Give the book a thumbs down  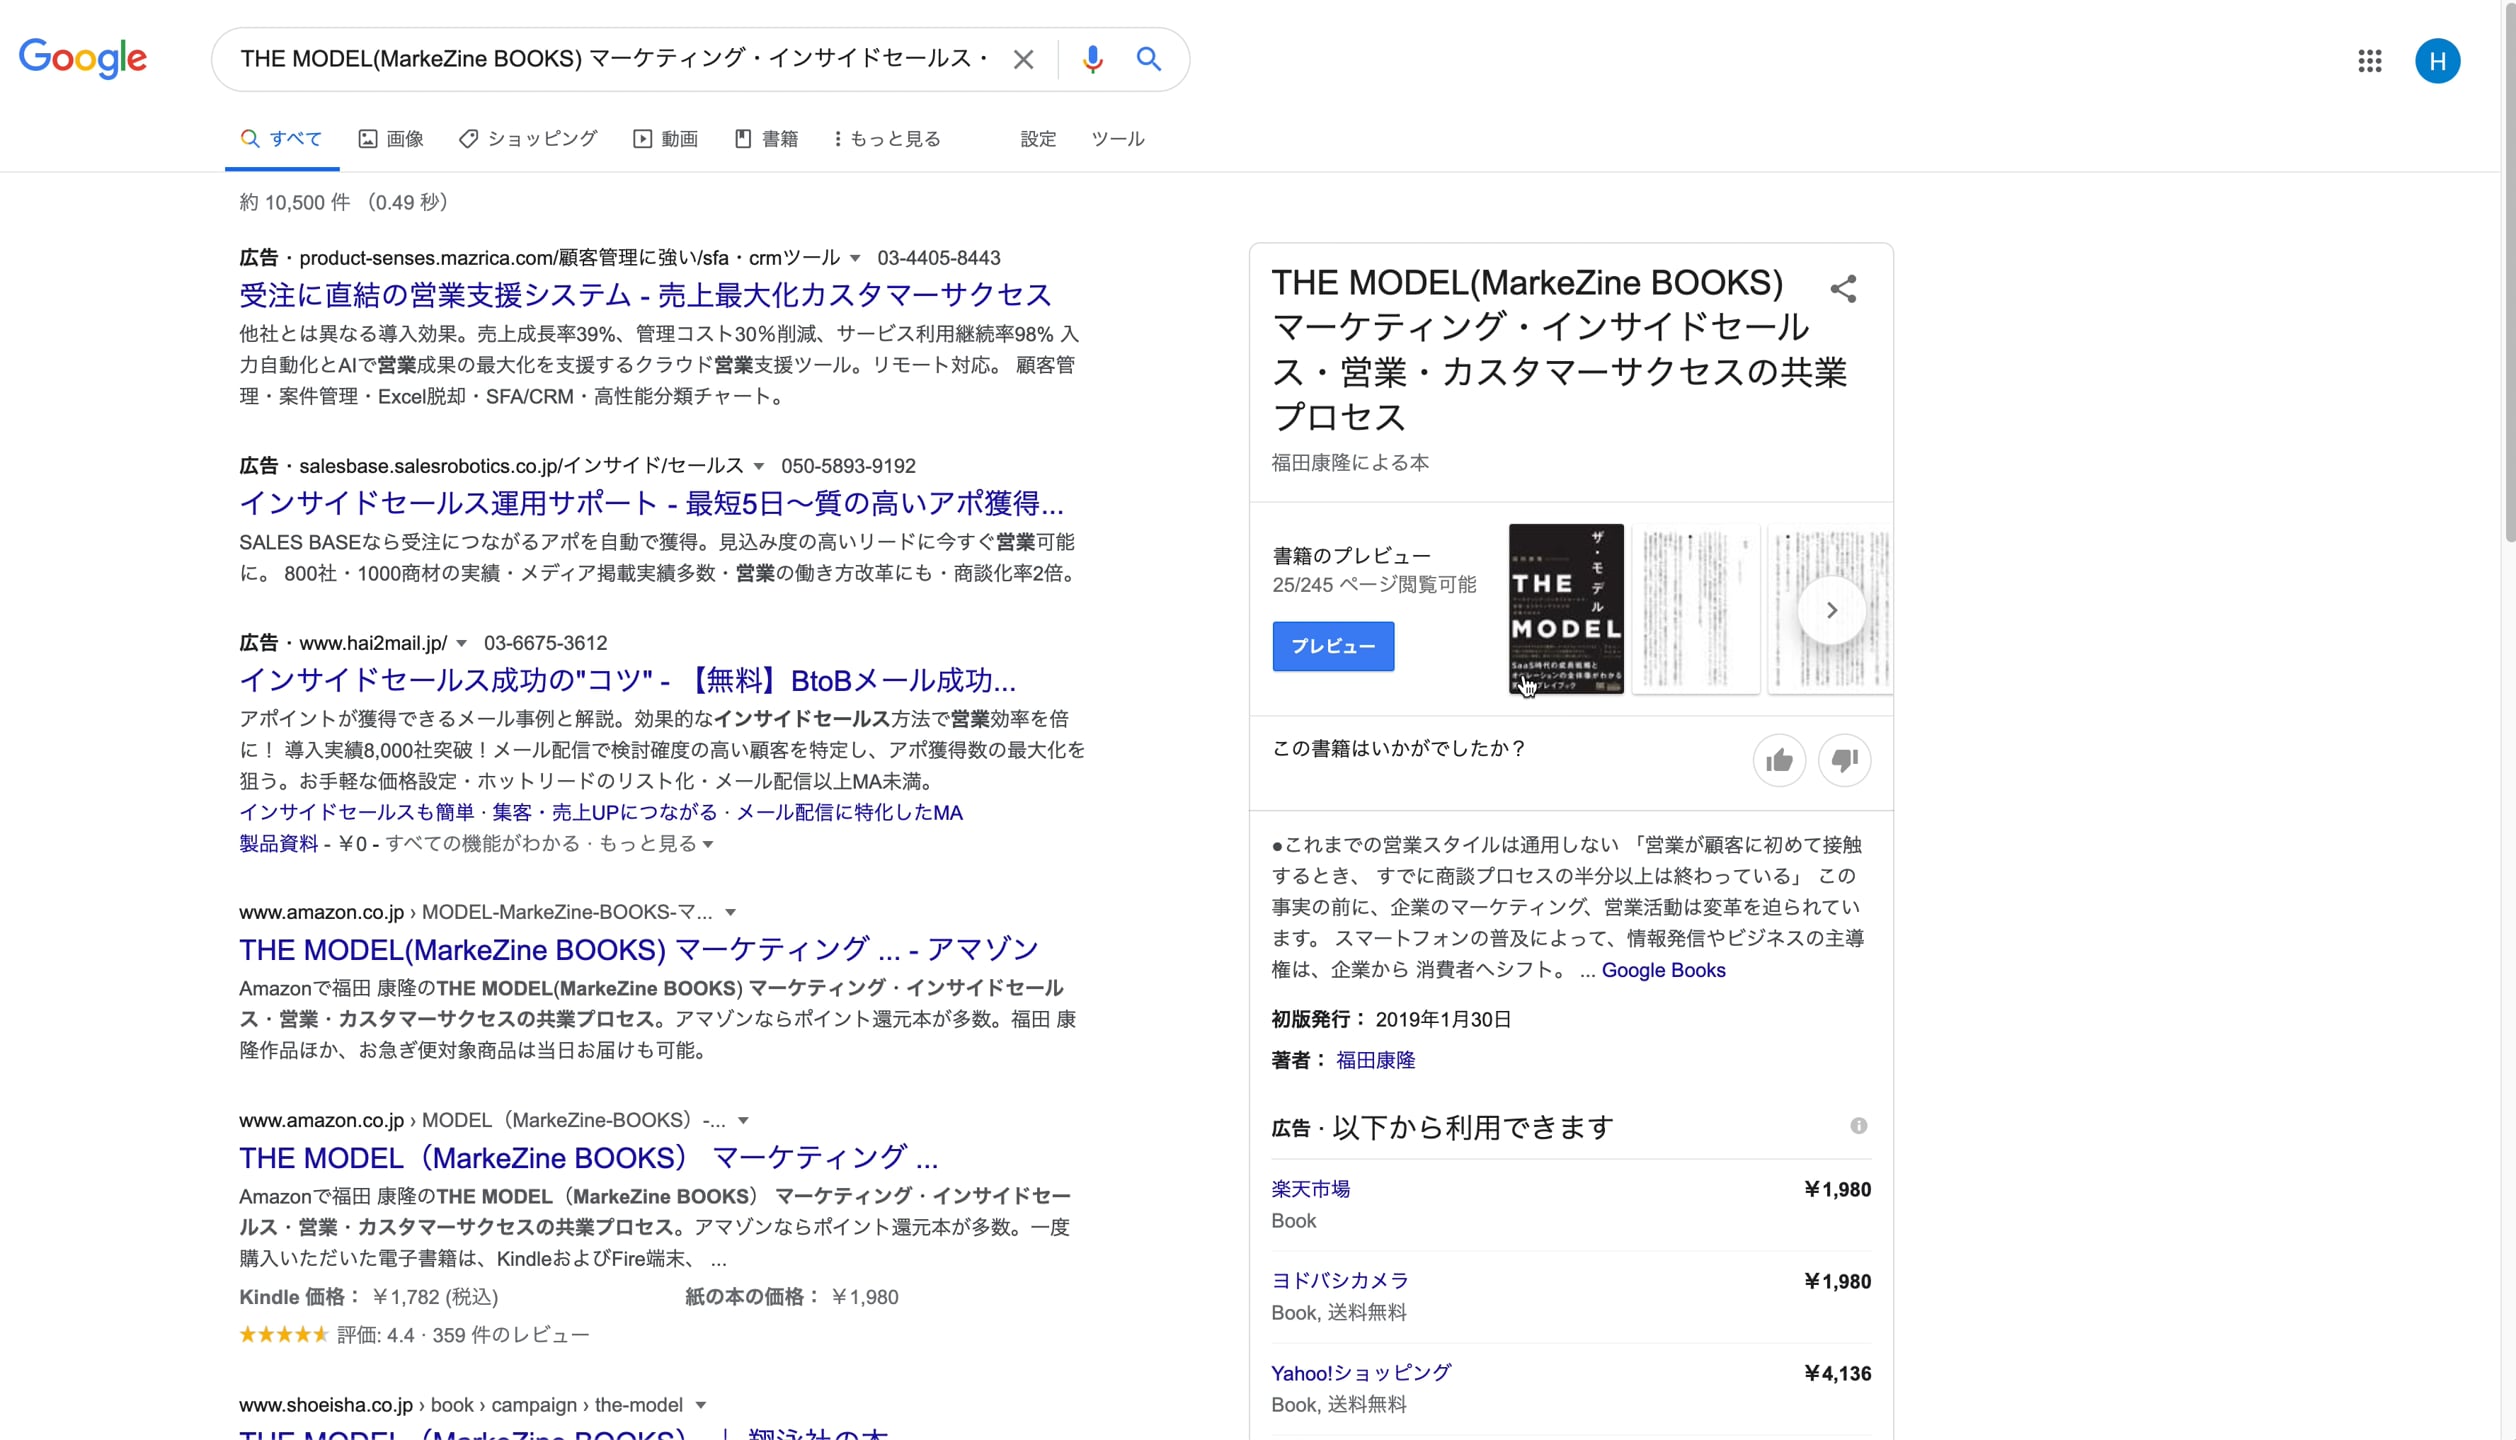pos(1844,760)
